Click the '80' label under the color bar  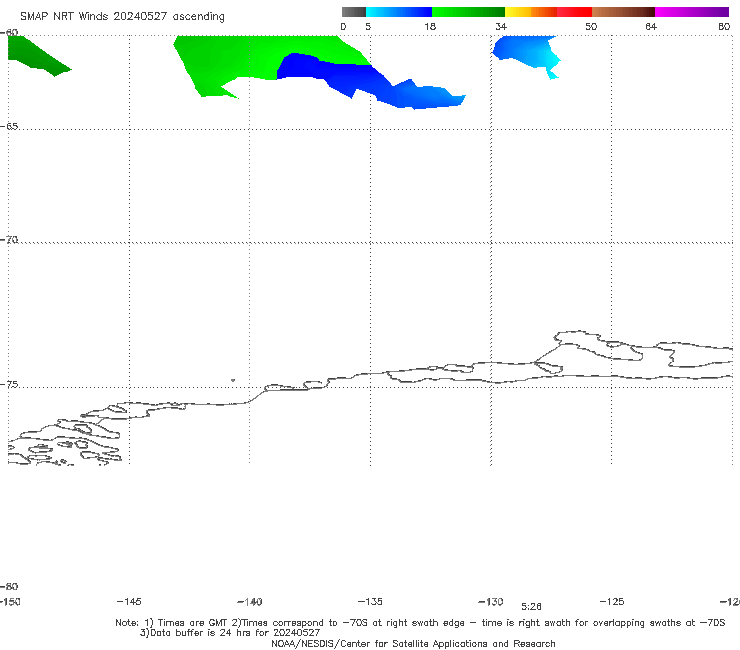[x=724, y=26]
